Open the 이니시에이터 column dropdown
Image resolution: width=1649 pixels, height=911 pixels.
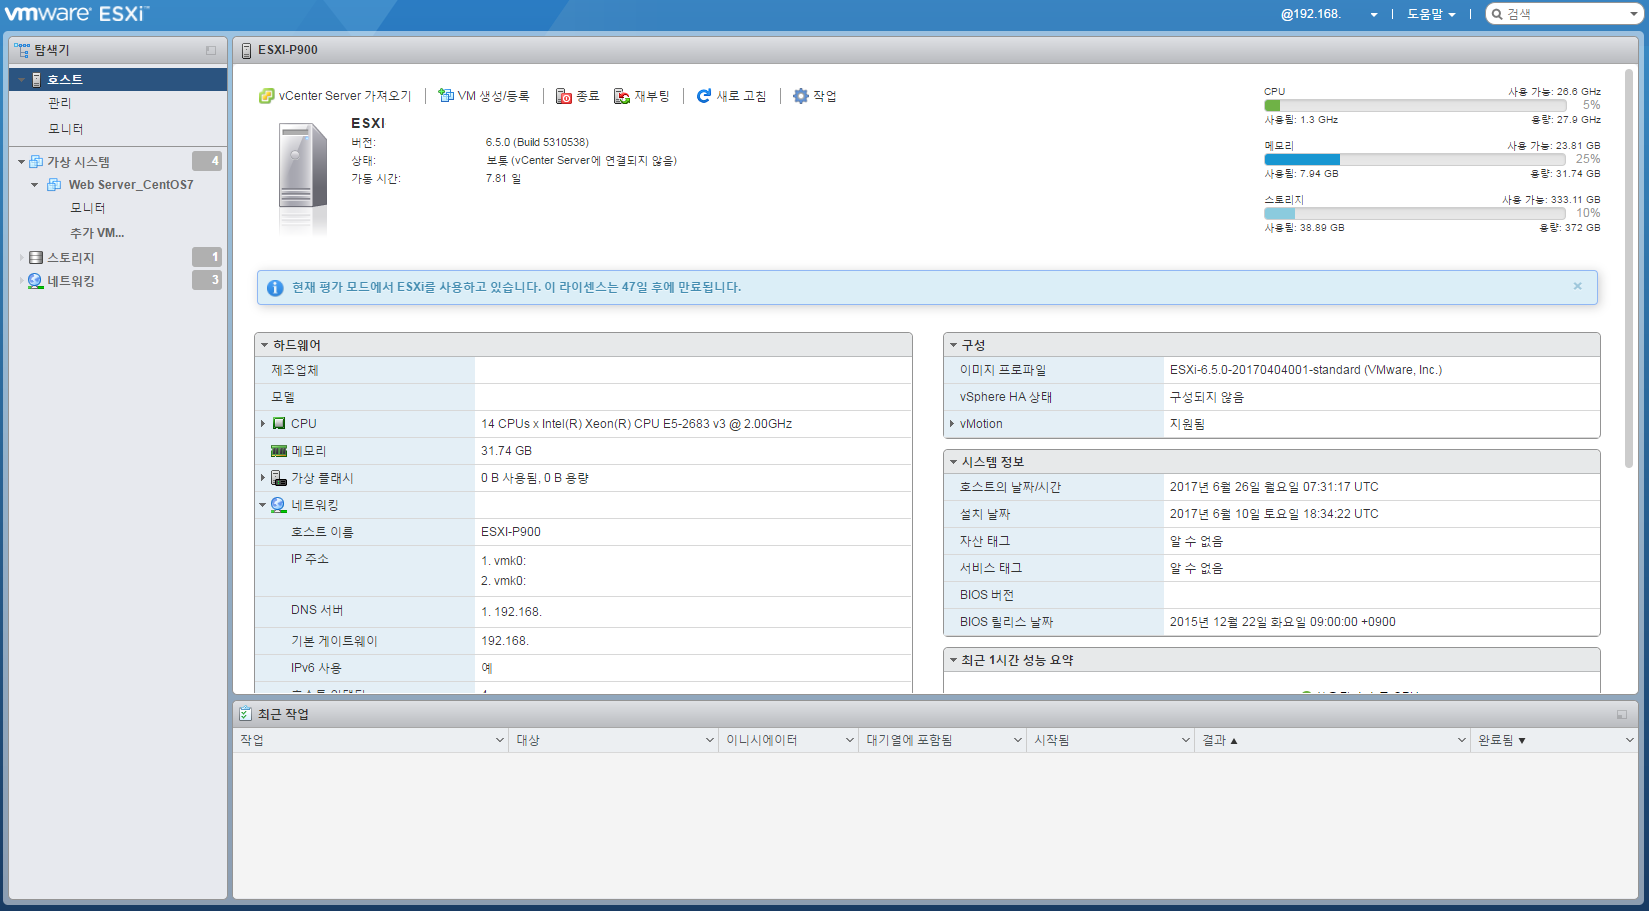pos(850,740)
